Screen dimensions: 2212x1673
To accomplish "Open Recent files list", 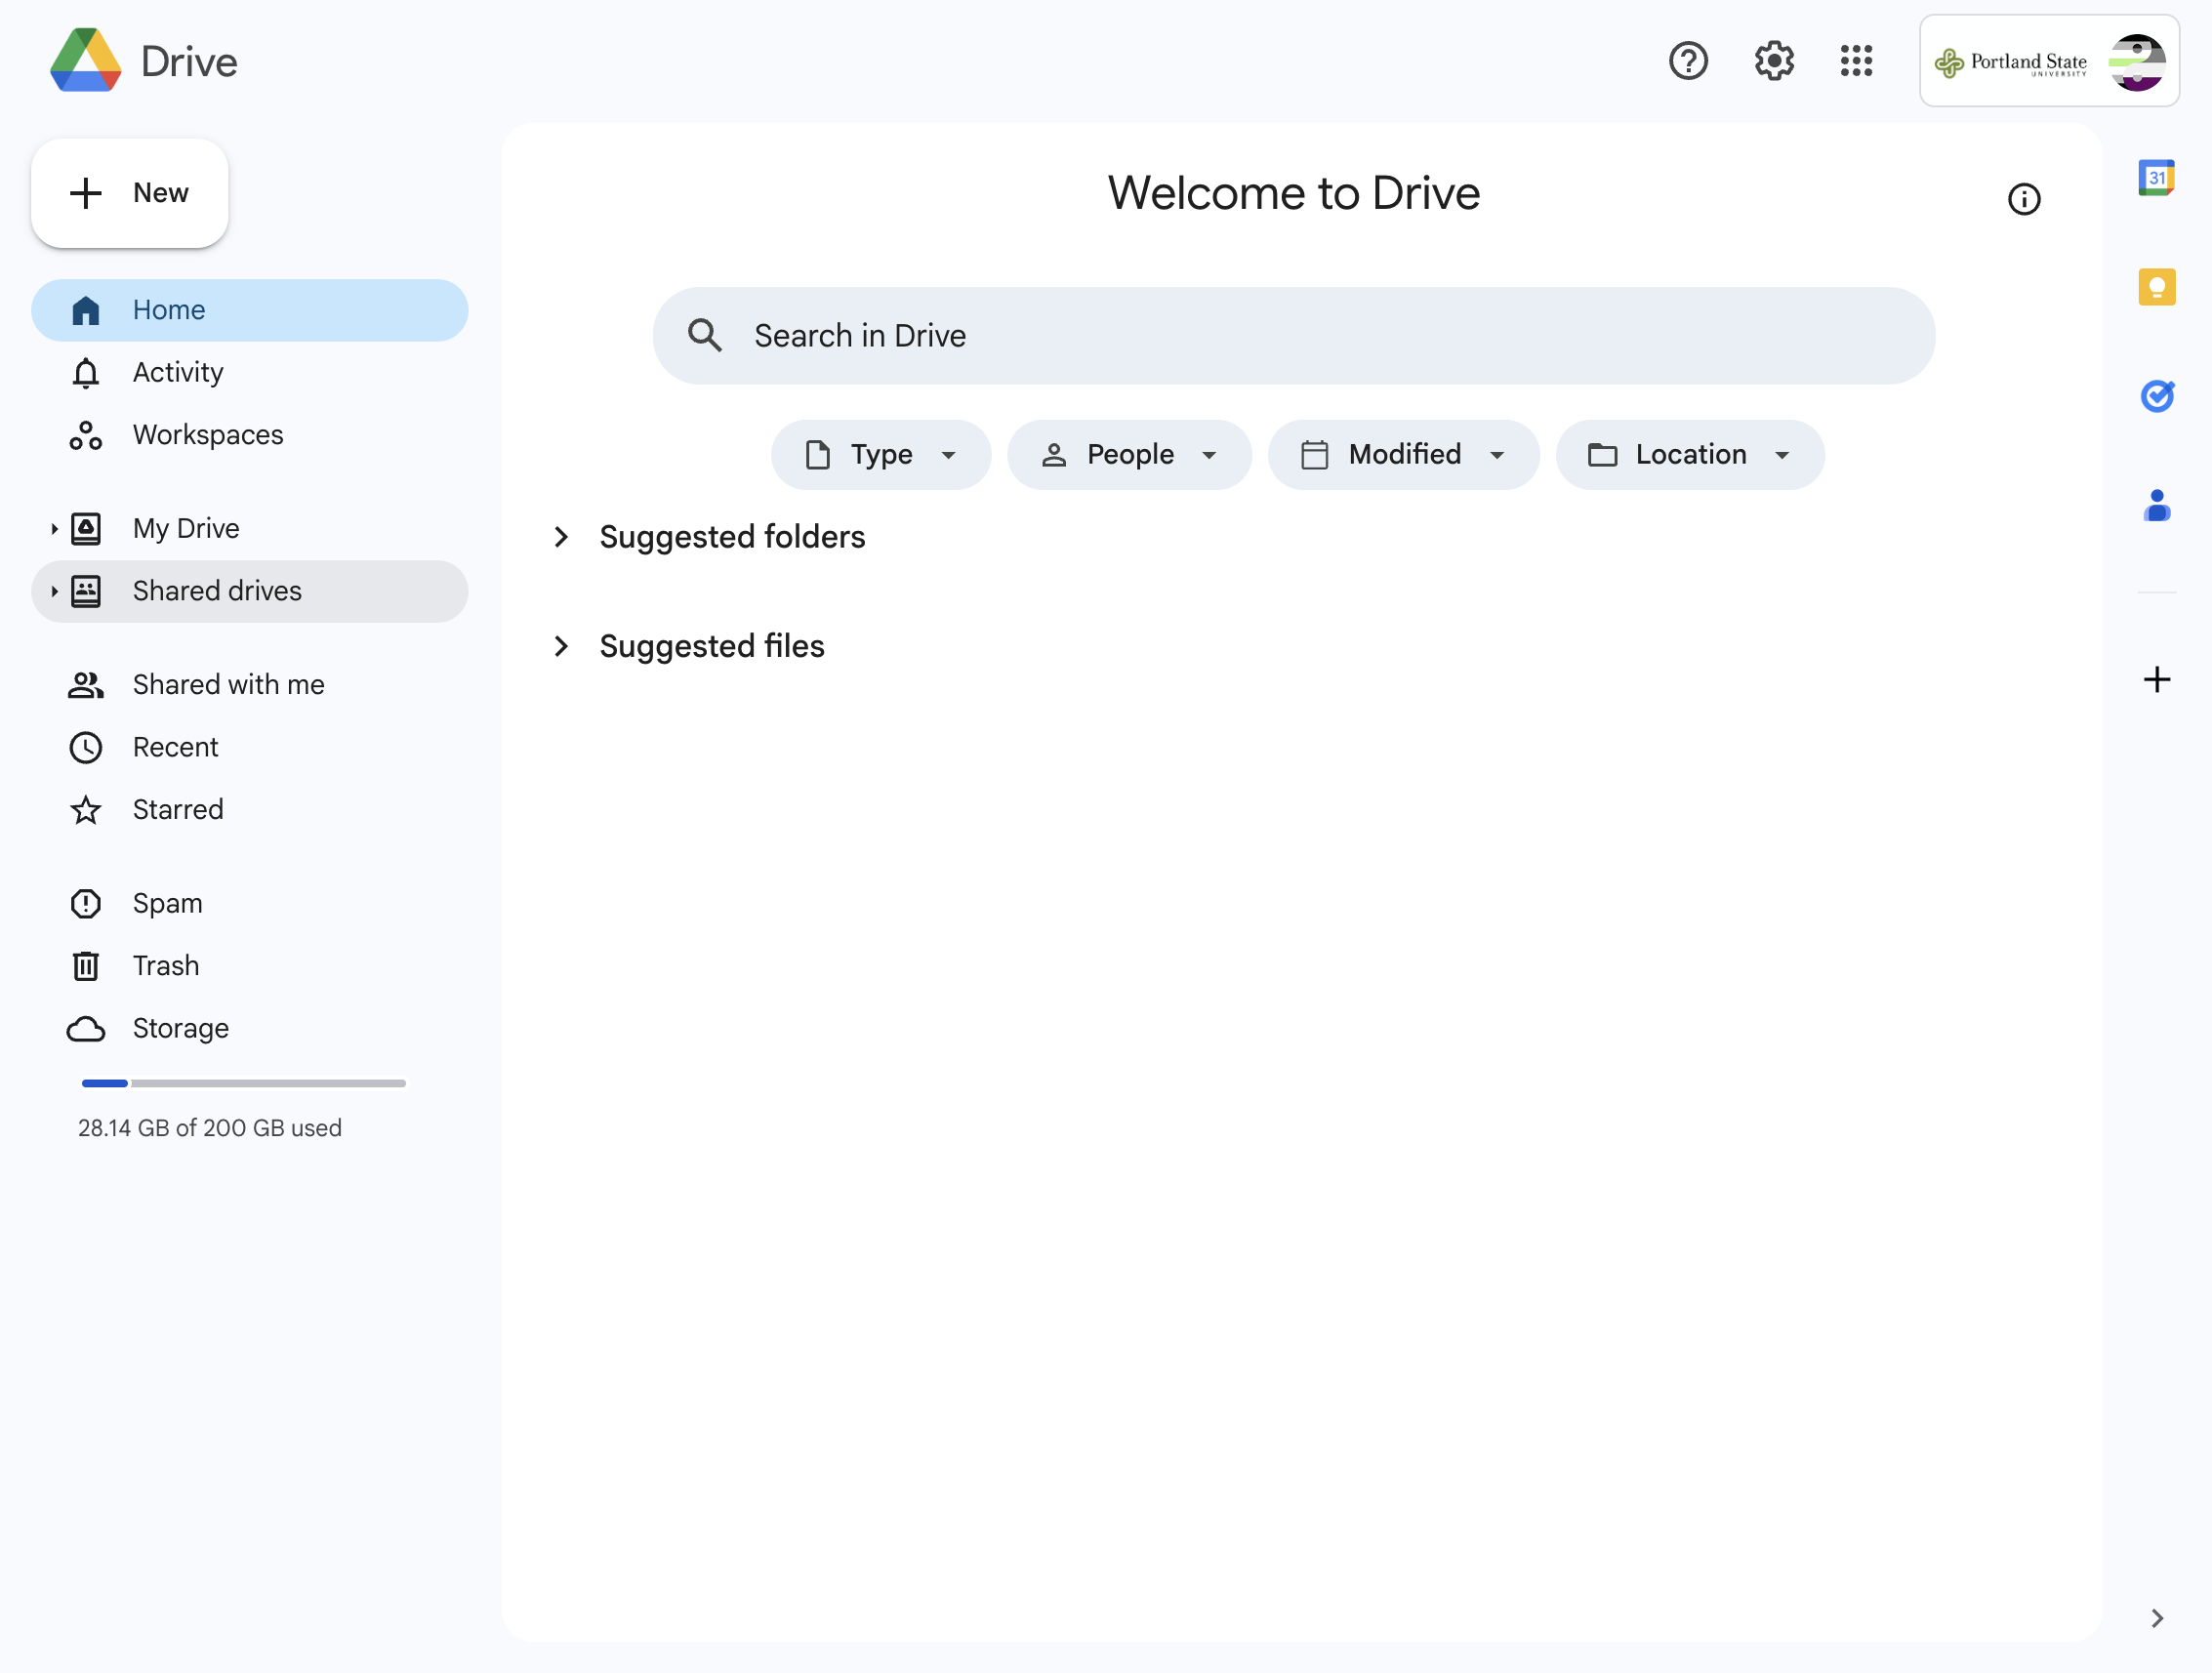I will (250, 747).
